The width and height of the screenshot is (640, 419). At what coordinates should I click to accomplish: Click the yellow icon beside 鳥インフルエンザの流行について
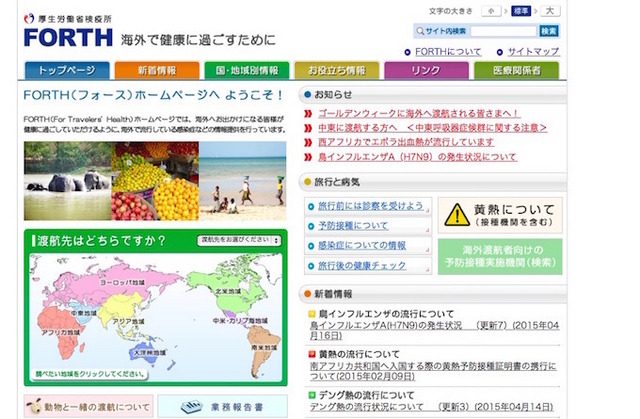point(312,314)
